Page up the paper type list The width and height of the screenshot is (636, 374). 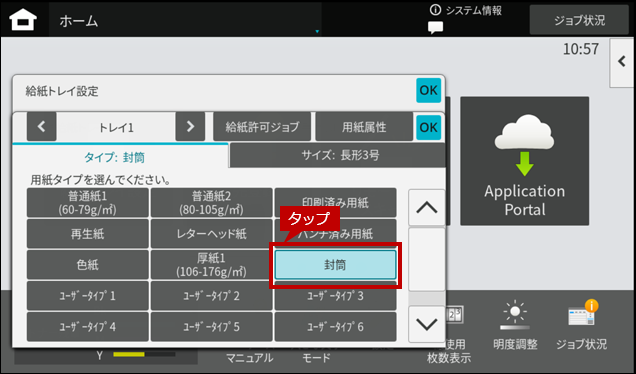(x=427, y=207)
